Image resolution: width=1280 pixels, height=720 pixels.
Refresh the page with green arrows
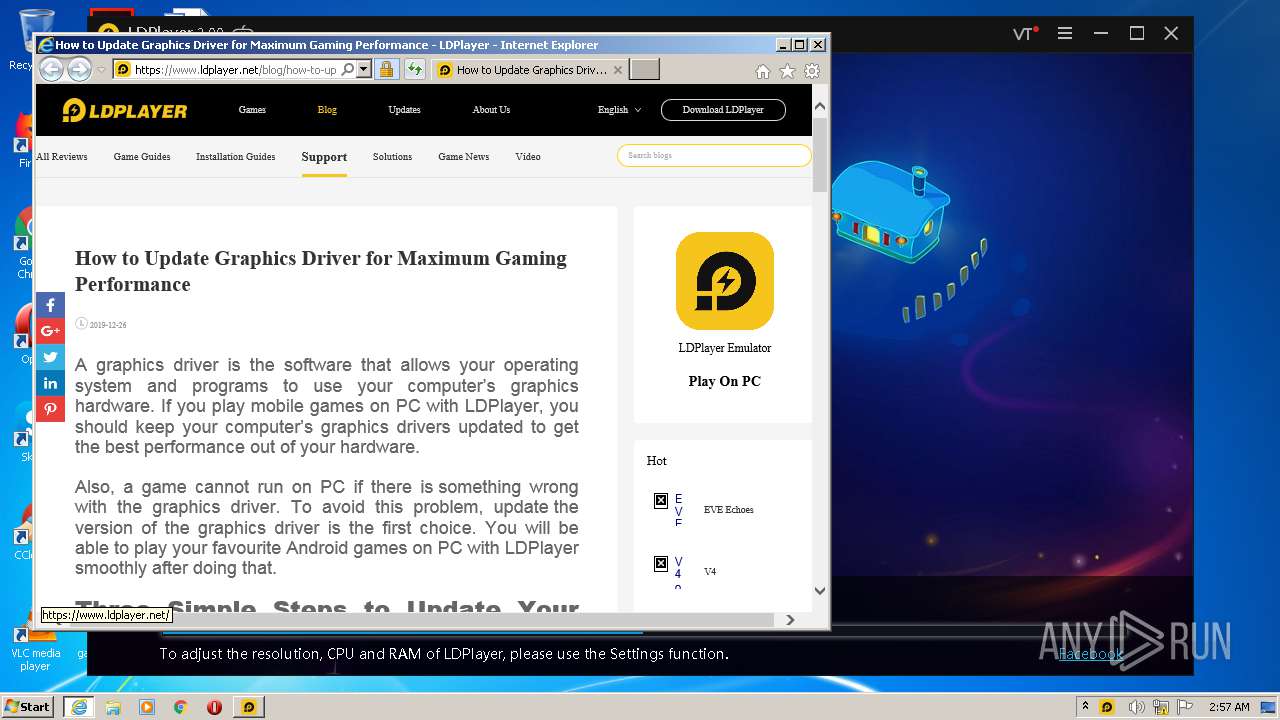414,70
